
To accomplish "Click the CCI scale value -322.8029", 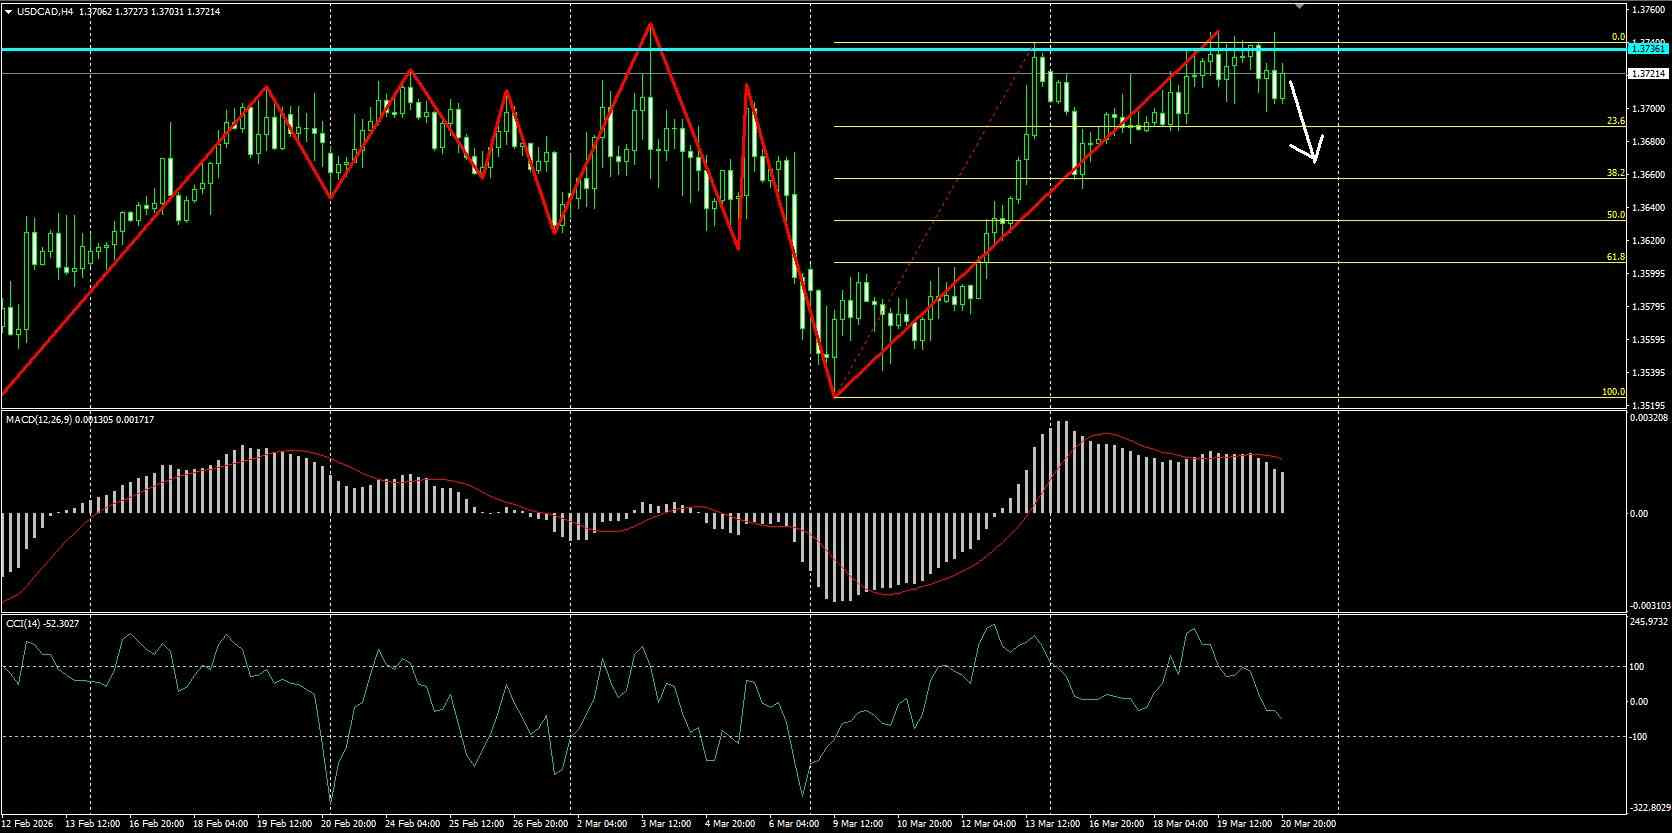I will [1649, 807].
